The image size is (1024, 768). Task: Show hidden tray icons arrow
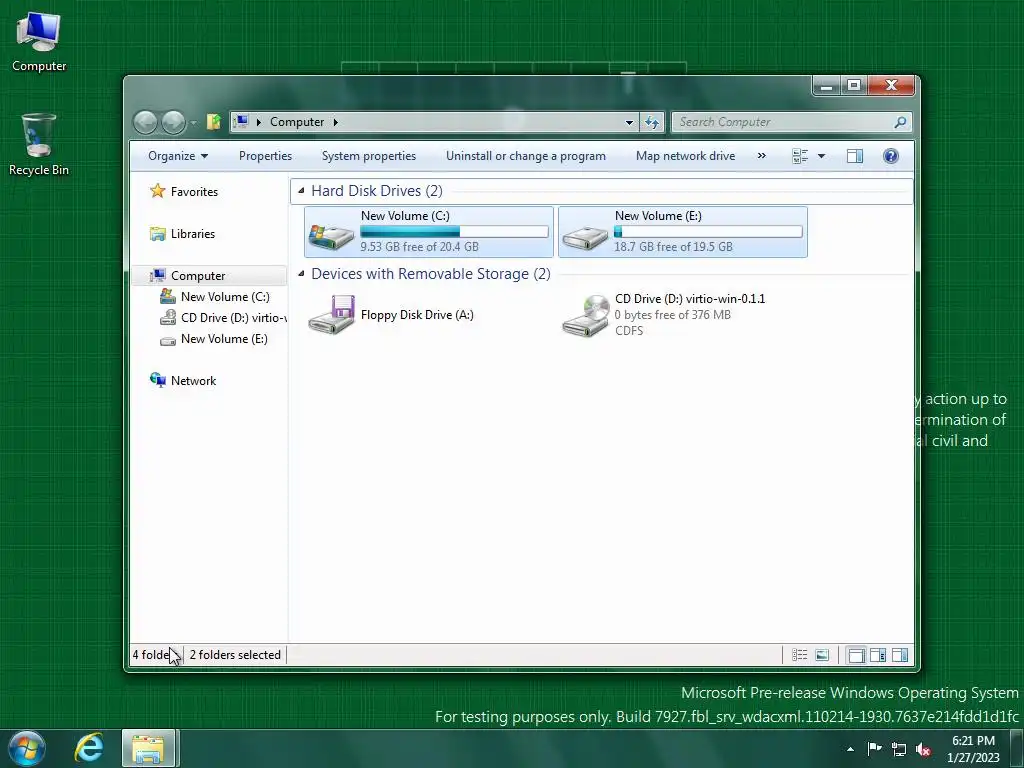tap(850, 749)
